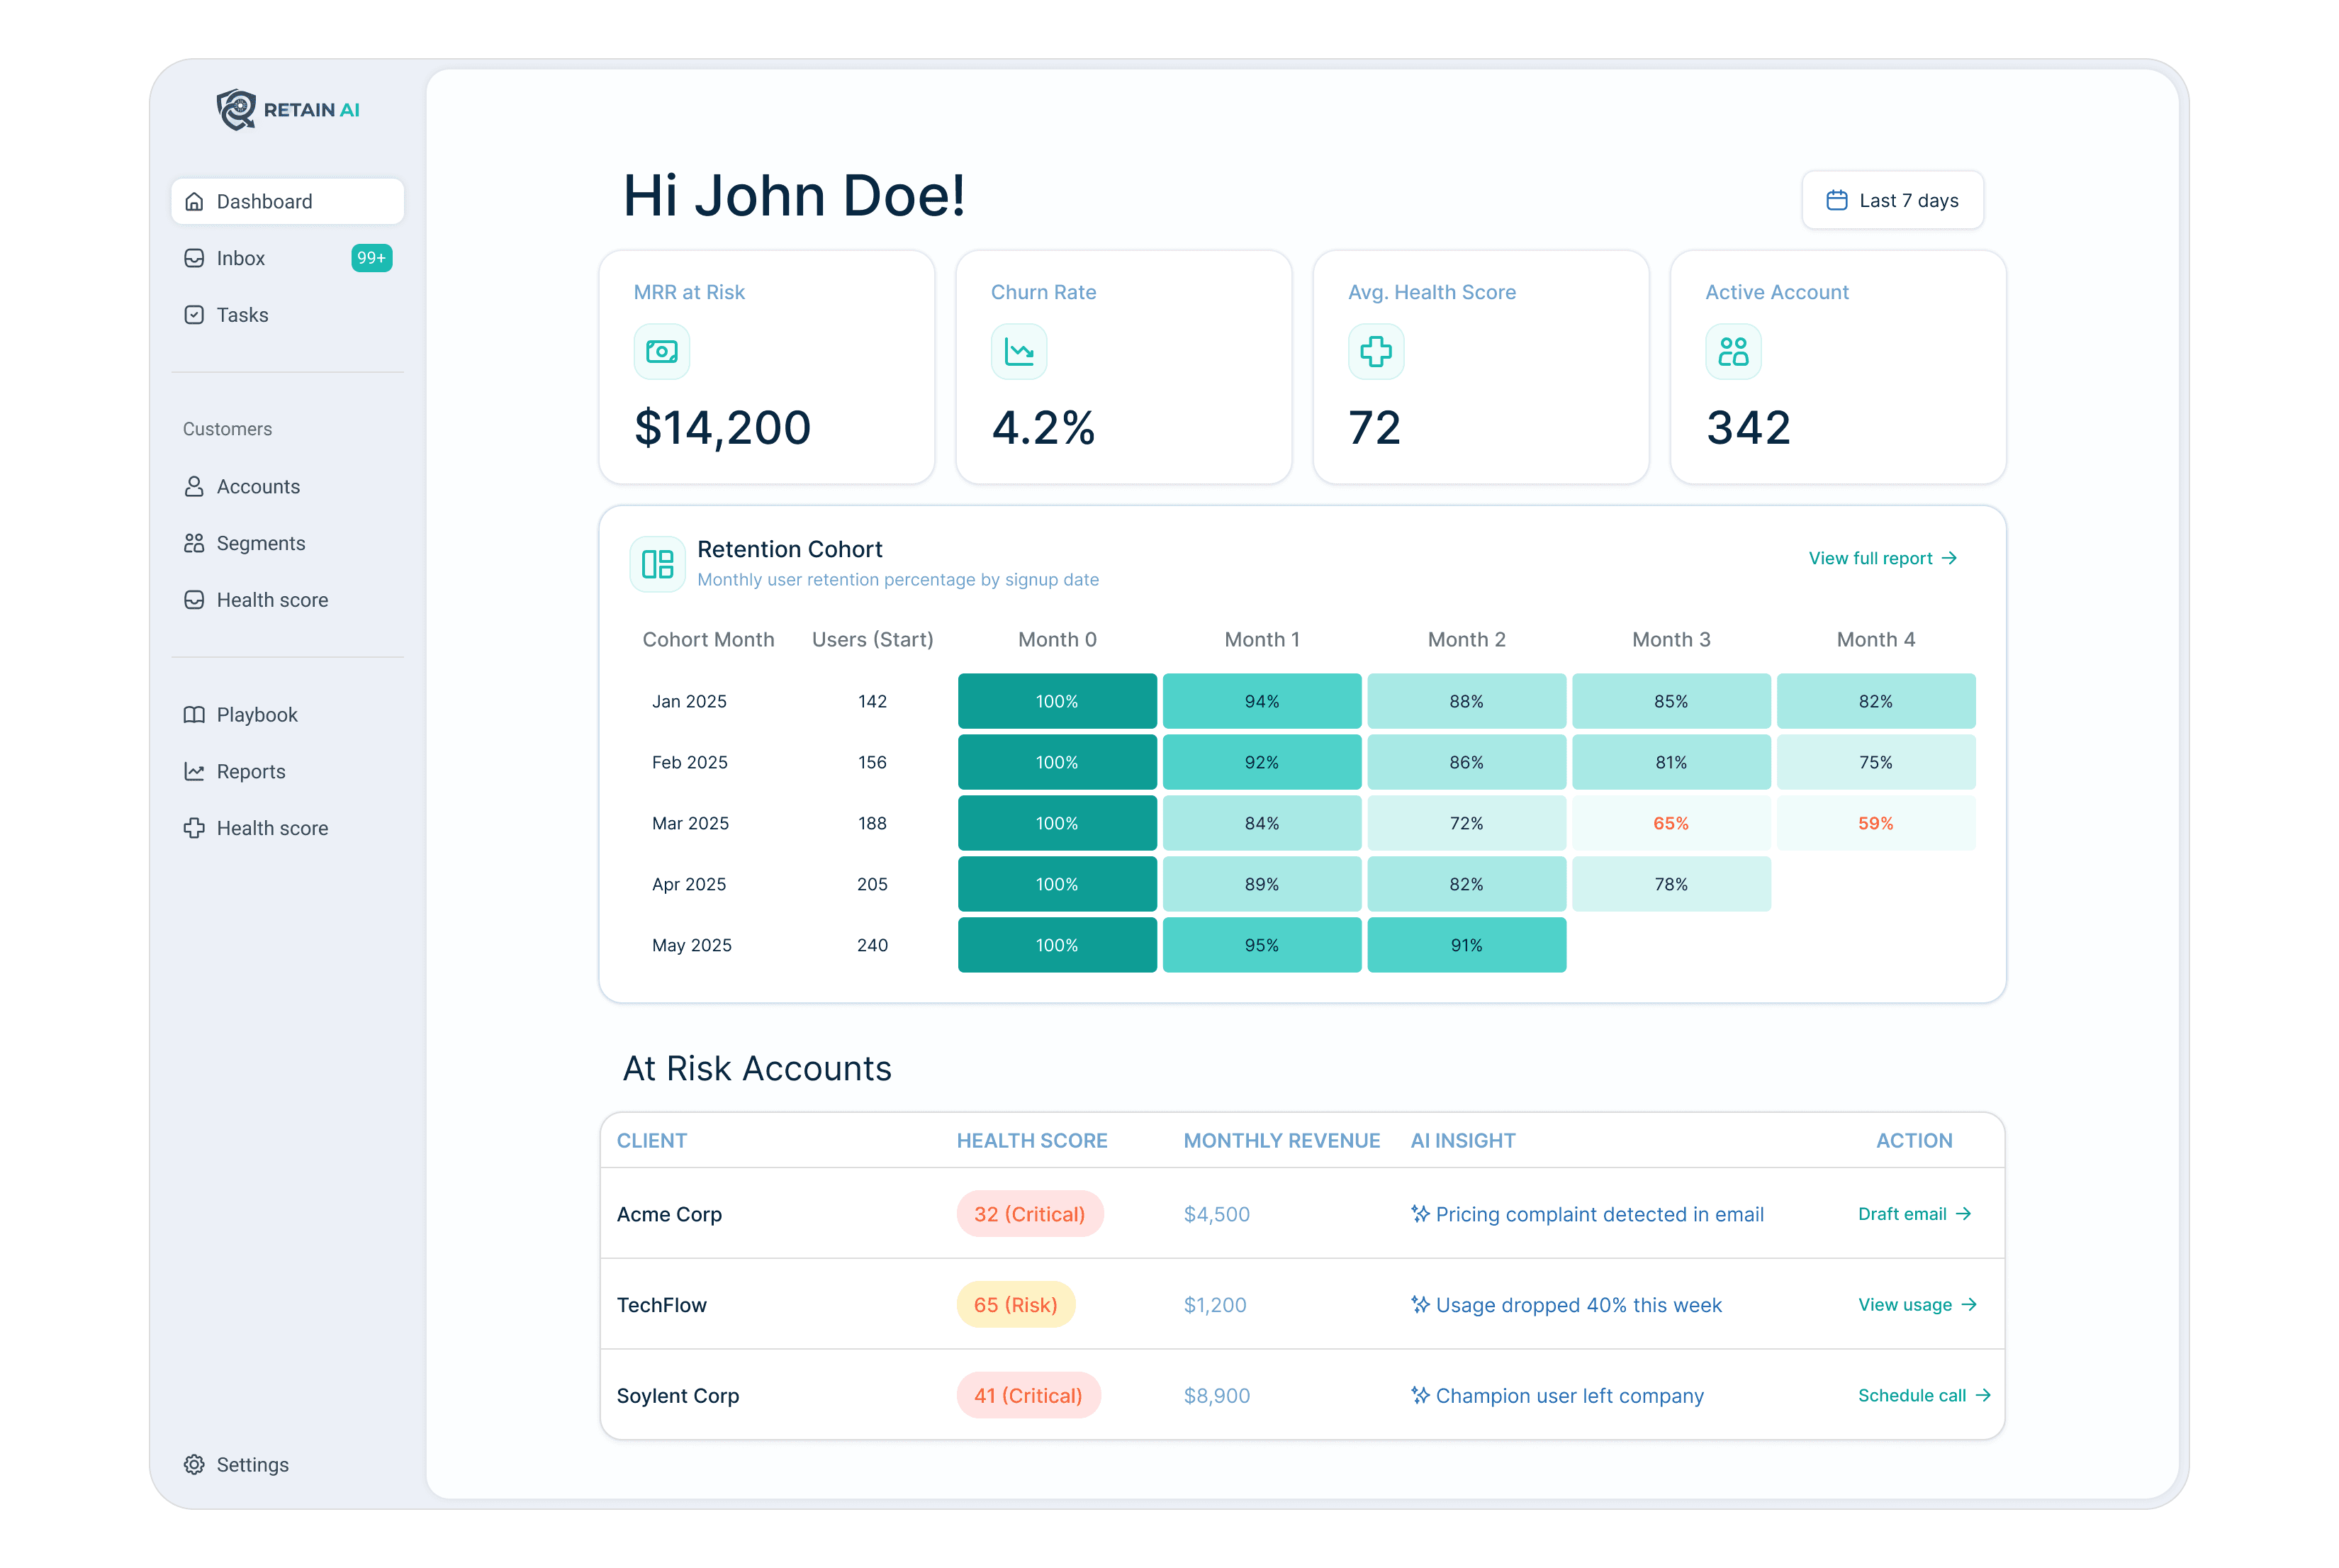Select the Mar 2025 Month 3 65% cell

pos(1670,823)
